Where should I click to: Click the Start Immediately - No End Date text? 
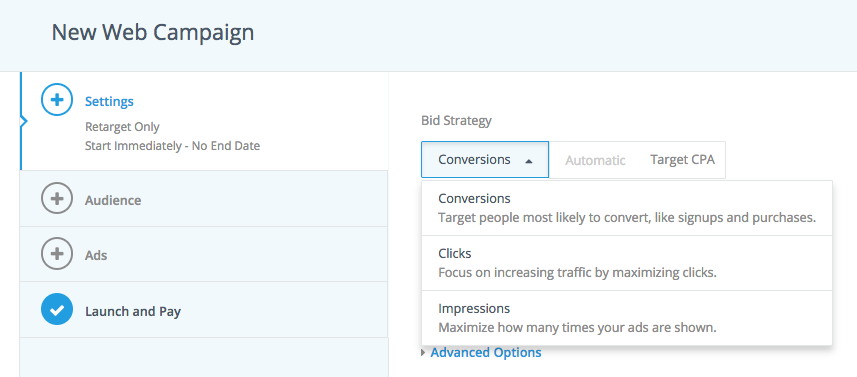click(x=173, y=146)
